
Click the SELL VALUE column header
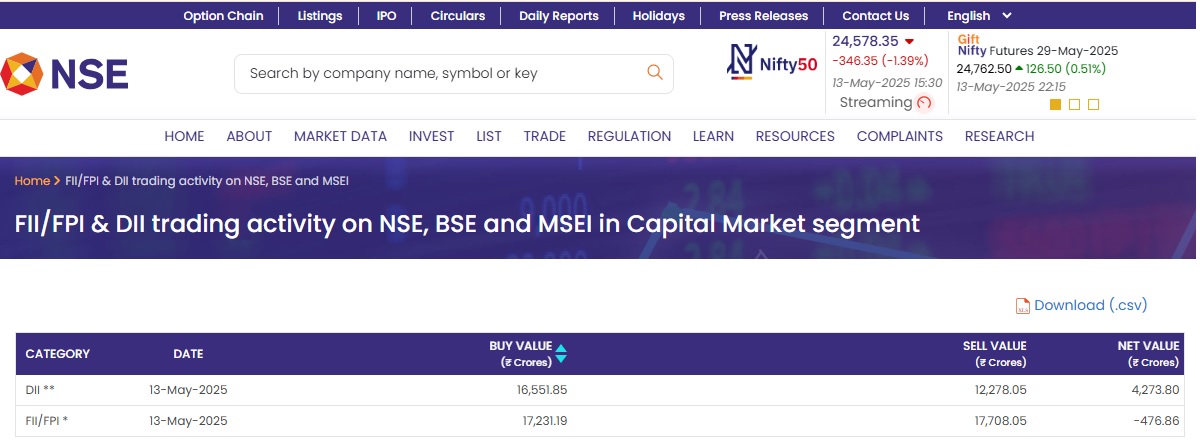coord(994,354)
